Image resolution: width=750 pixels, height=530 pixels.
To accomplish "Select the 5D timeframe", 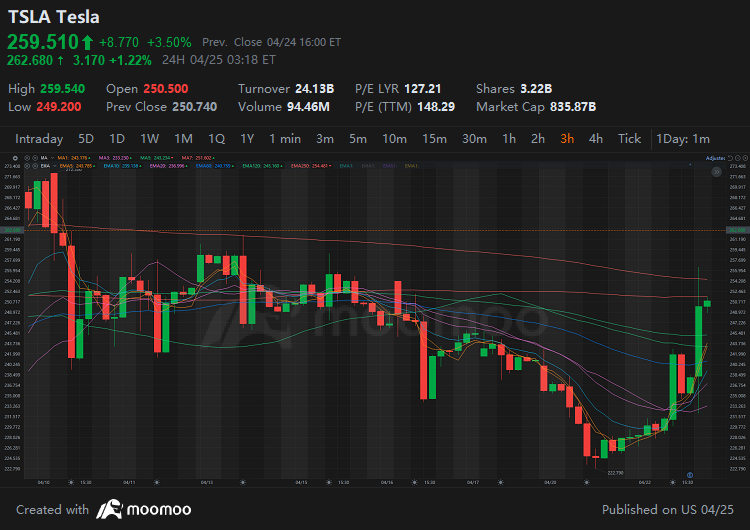I will coord(86,139).
